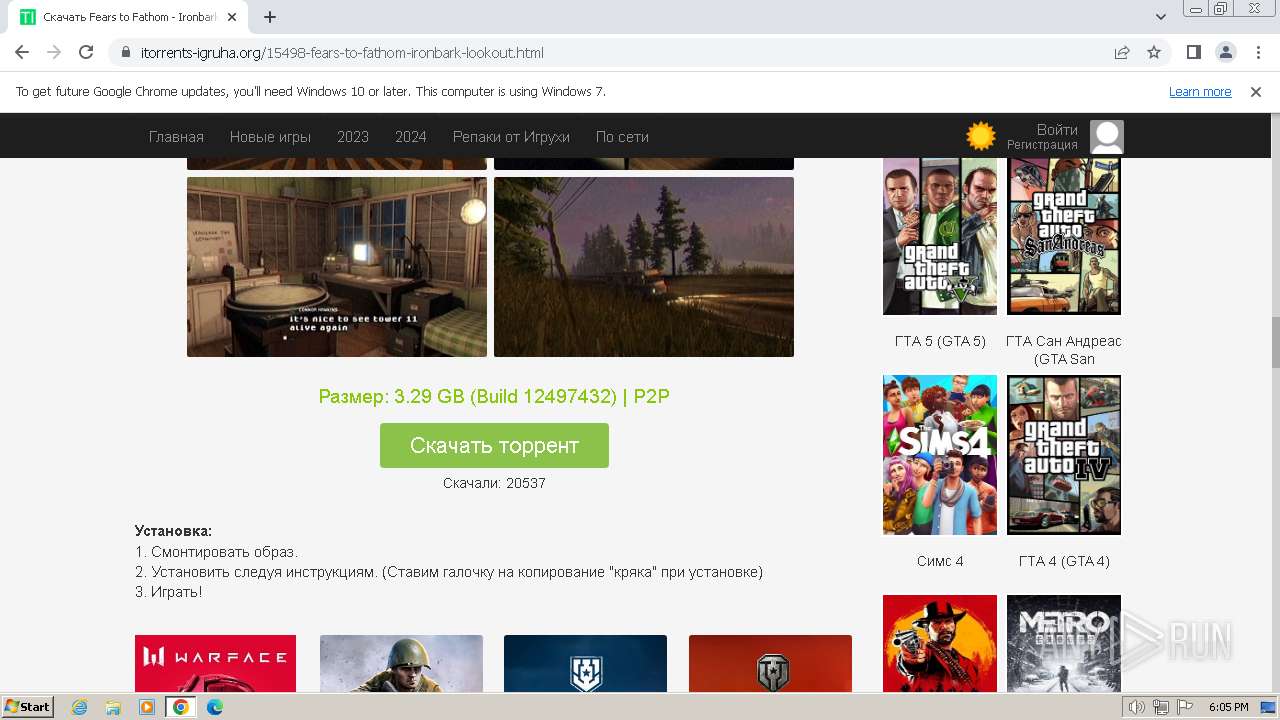Click the Скачать торрент button

tap(494, 445)
